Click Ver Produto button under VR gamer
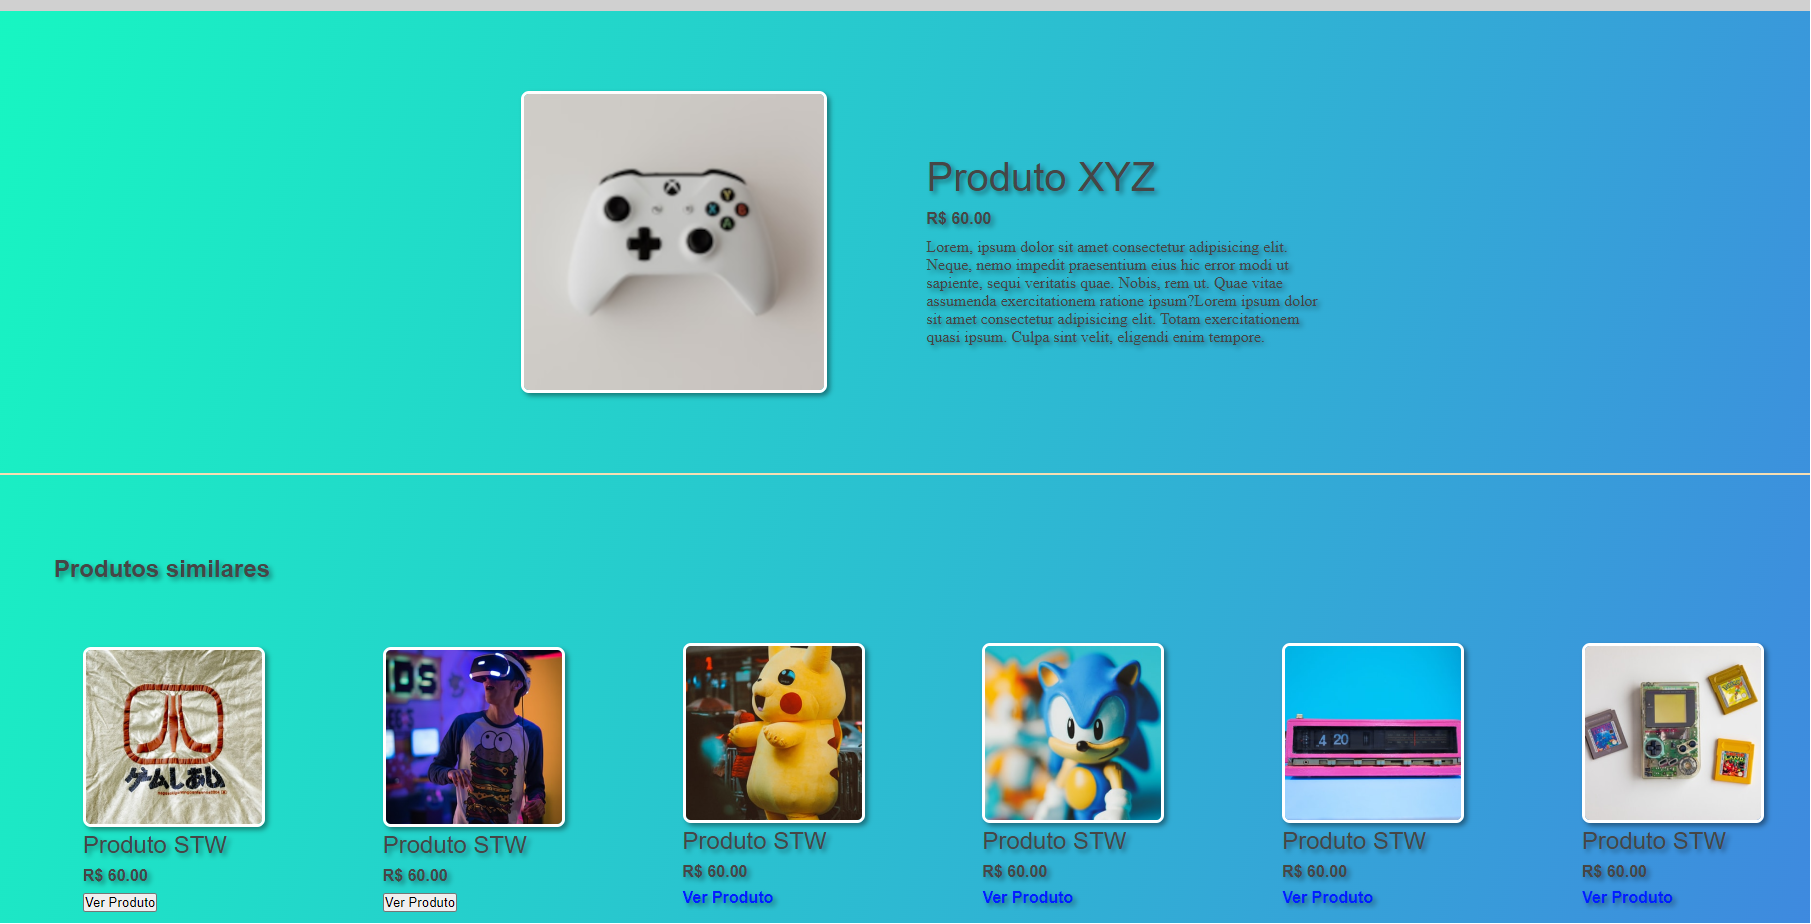The height and width of the screenshot is (924, 1811). point(420,902)
